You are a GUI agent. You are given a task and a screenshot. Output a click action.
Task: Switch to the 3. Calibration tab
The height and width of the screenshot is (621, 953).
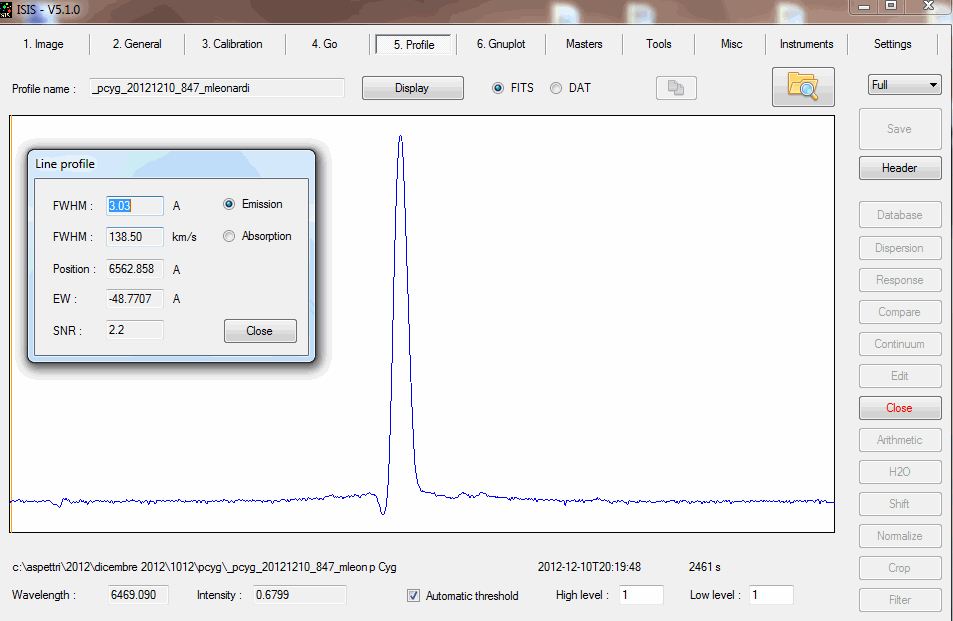coord(232,44)
